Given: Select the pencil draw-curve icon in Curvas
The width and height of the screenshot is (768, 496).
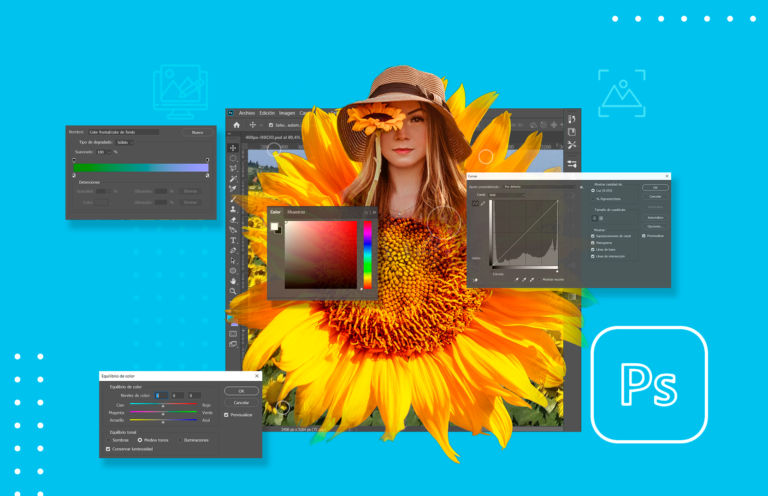Looking at the screenshot, I should coord(483,203).
